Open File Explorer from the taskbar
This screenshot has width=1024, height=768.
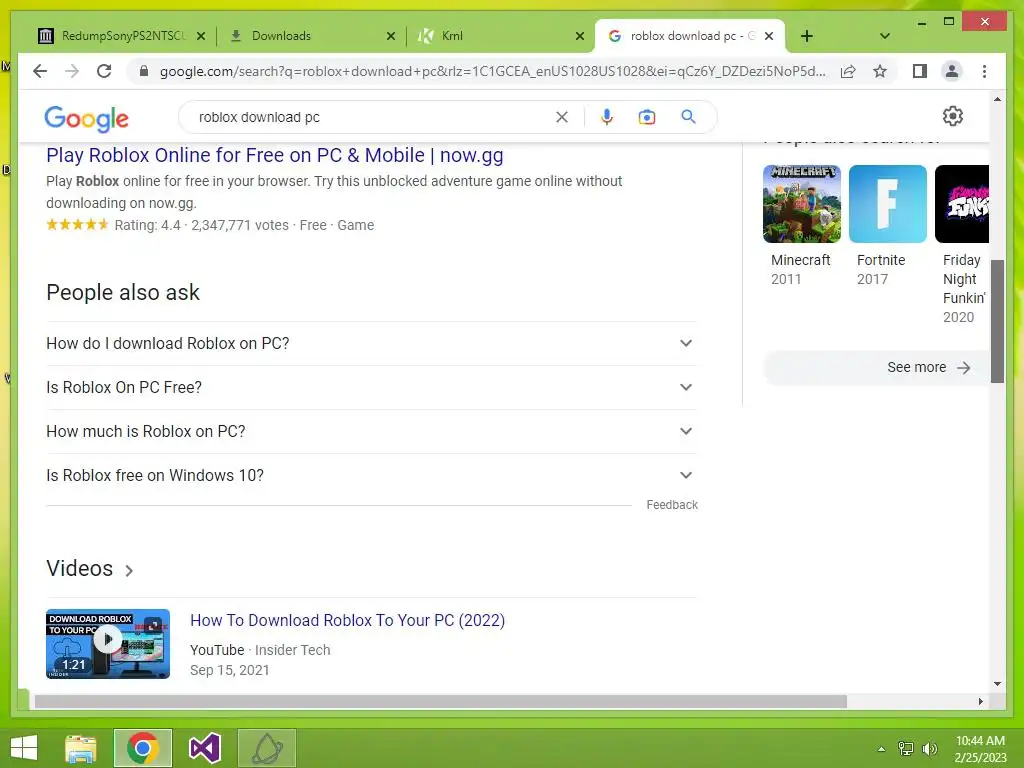(81, 748)
